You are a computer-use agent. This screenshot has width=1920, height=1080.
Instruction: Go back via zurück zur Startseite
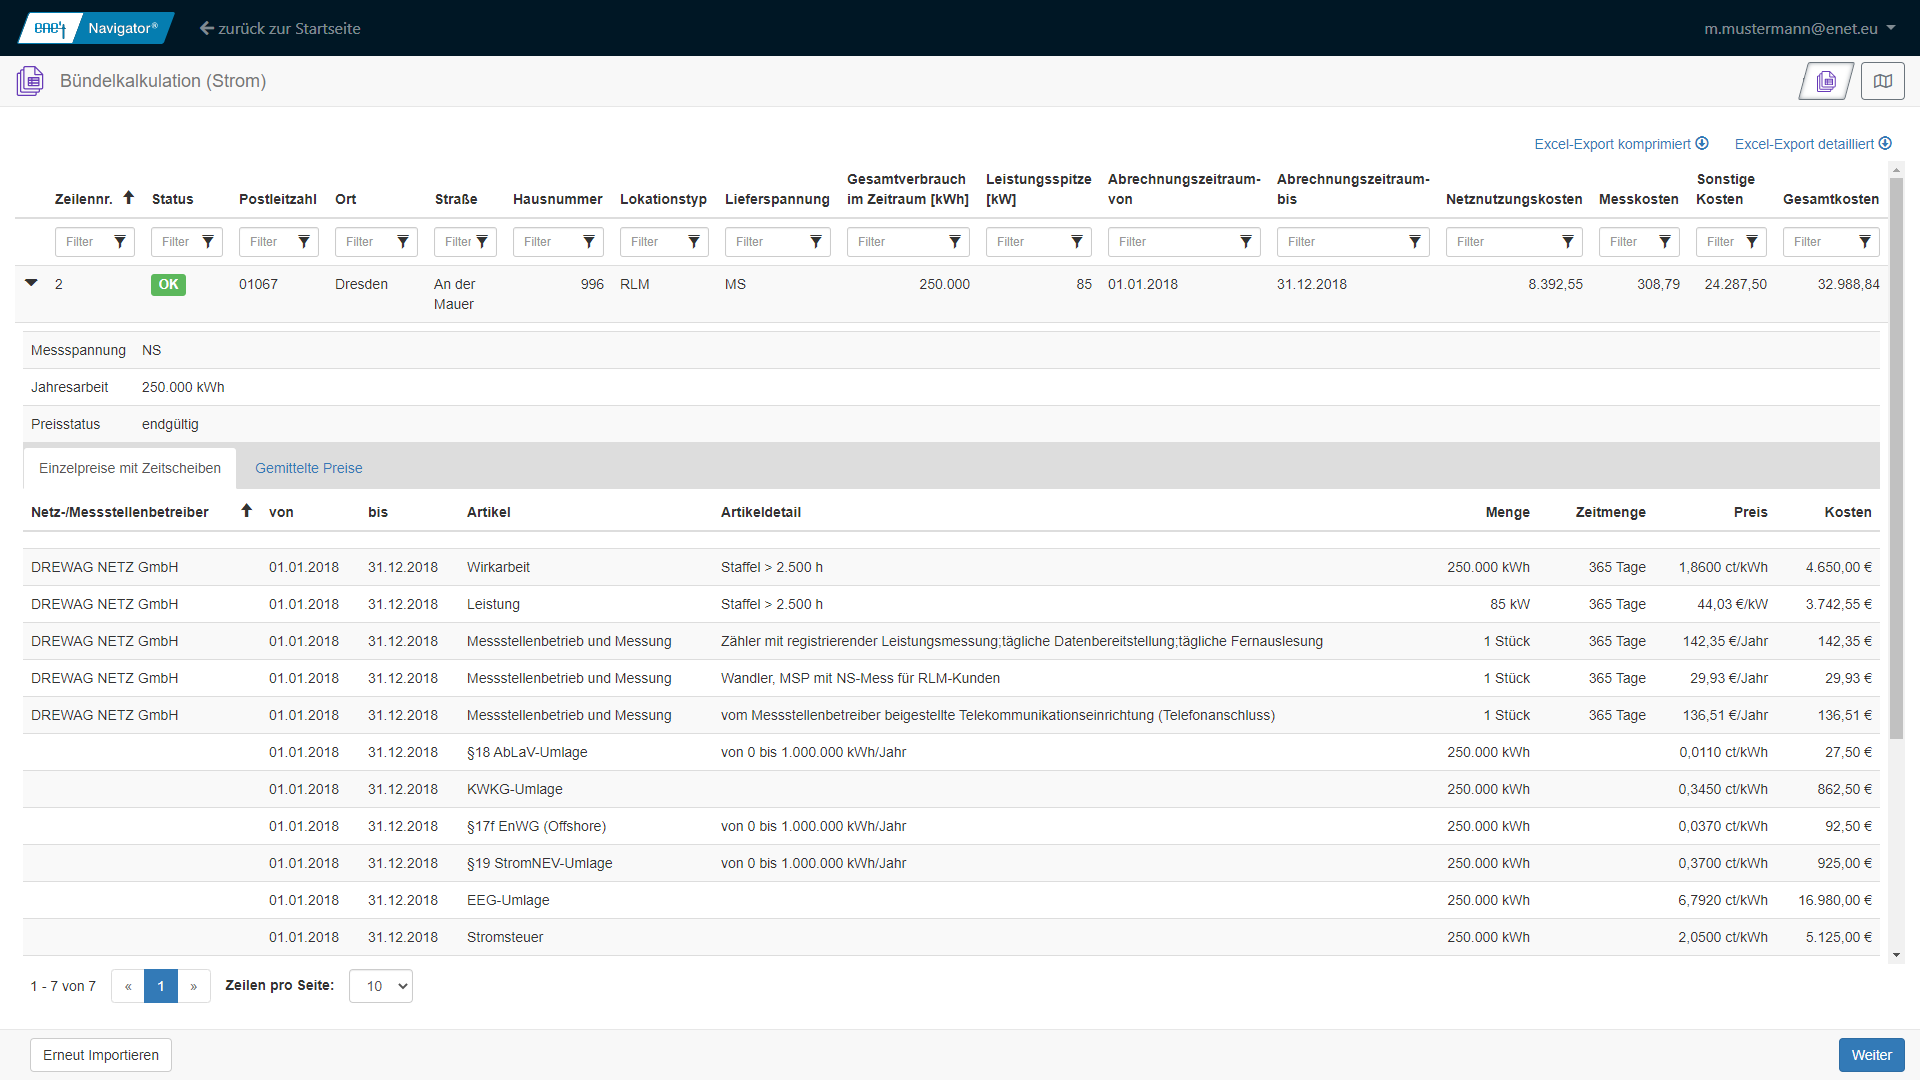coord(280,28)
